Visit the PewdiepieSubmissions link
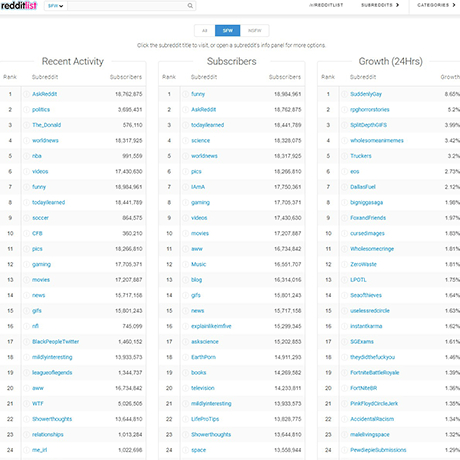This screenshot has height=460, width=460. 378,450
